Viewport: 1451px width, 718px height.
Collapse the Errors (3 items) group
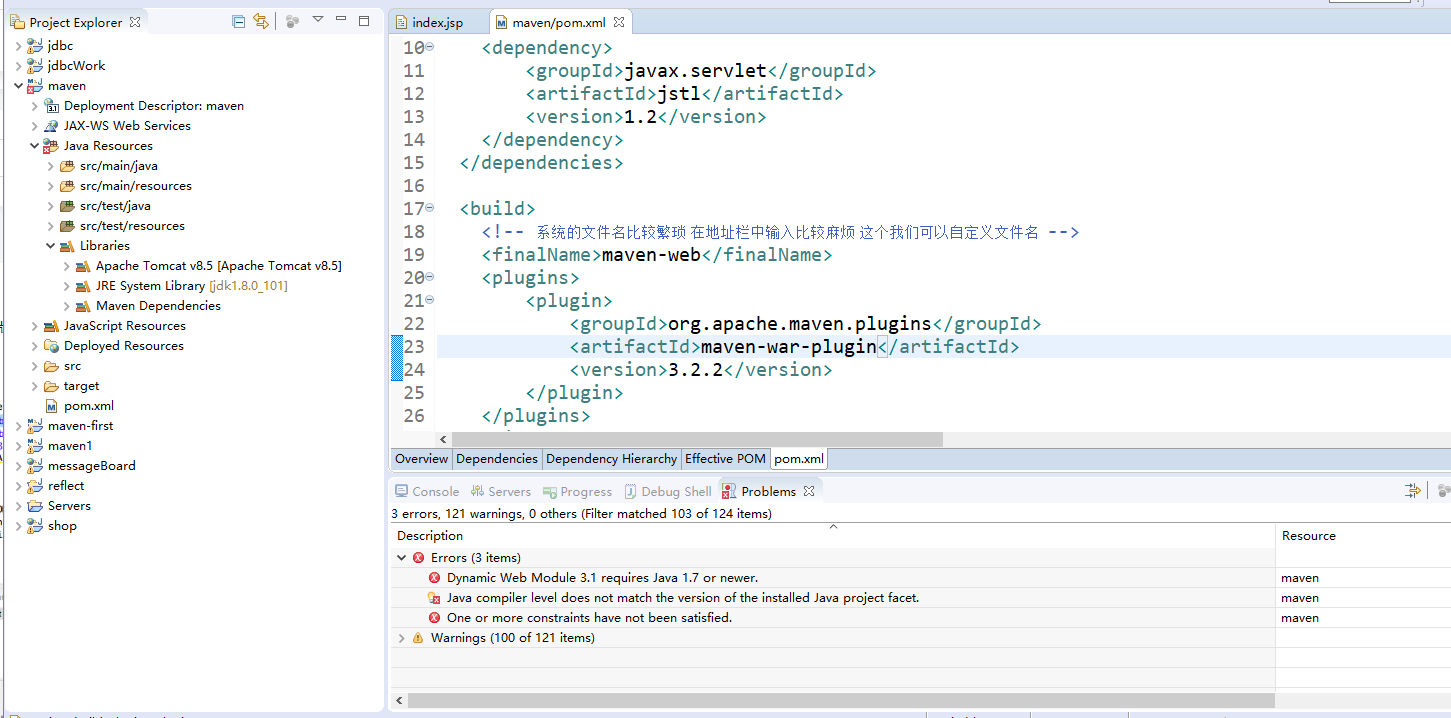[x=402, y=557]
